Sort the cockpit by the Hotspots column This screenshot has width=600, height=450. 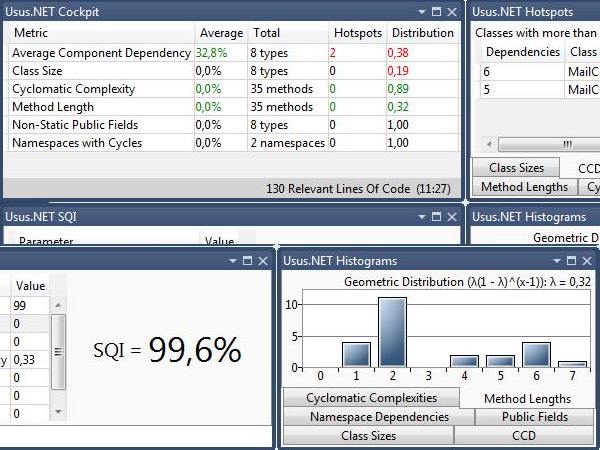click(357, 33)
